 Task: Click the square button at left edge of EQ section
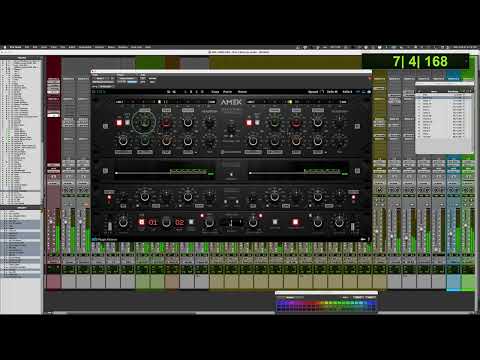pyautogui.click(x=105, y=126)
